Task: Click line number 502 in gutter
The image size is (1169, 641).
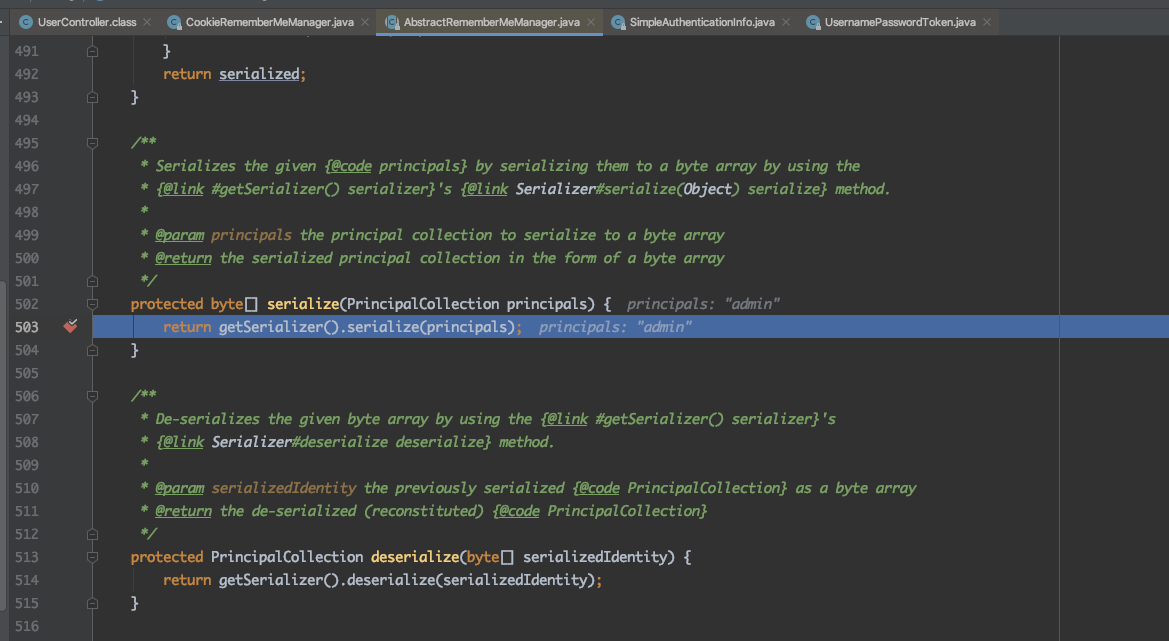Action: click(x=27, y=304)
